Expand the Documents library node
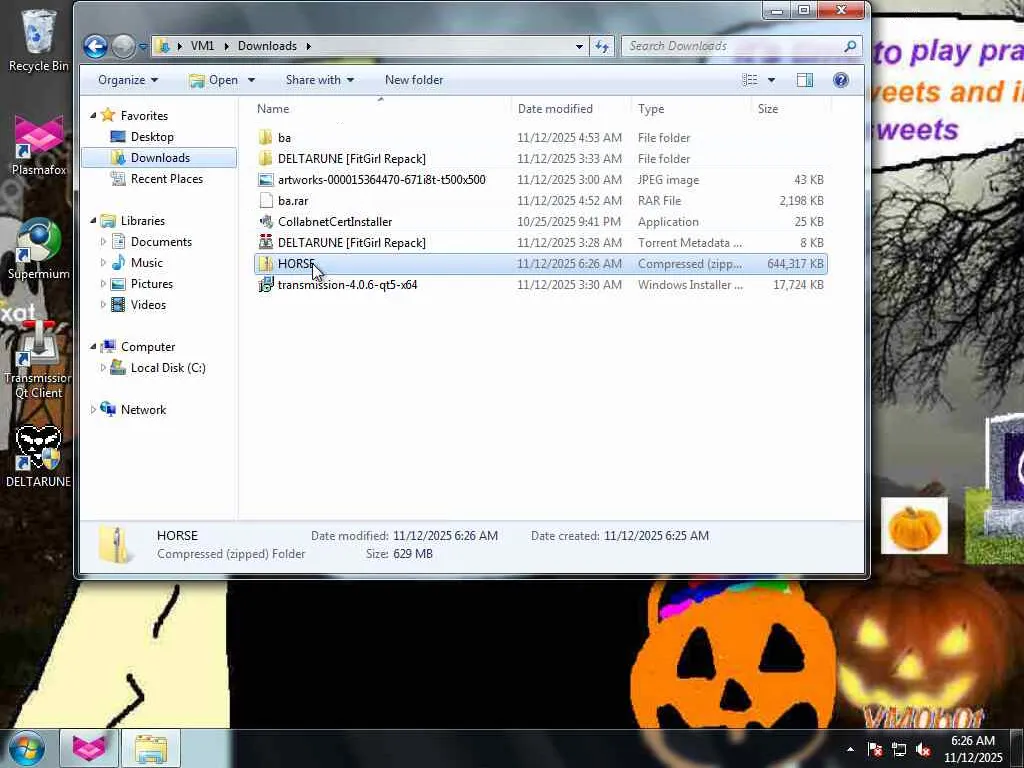Image resolution: width=1024 pixels, height=768 pixels. click(103, 242)
